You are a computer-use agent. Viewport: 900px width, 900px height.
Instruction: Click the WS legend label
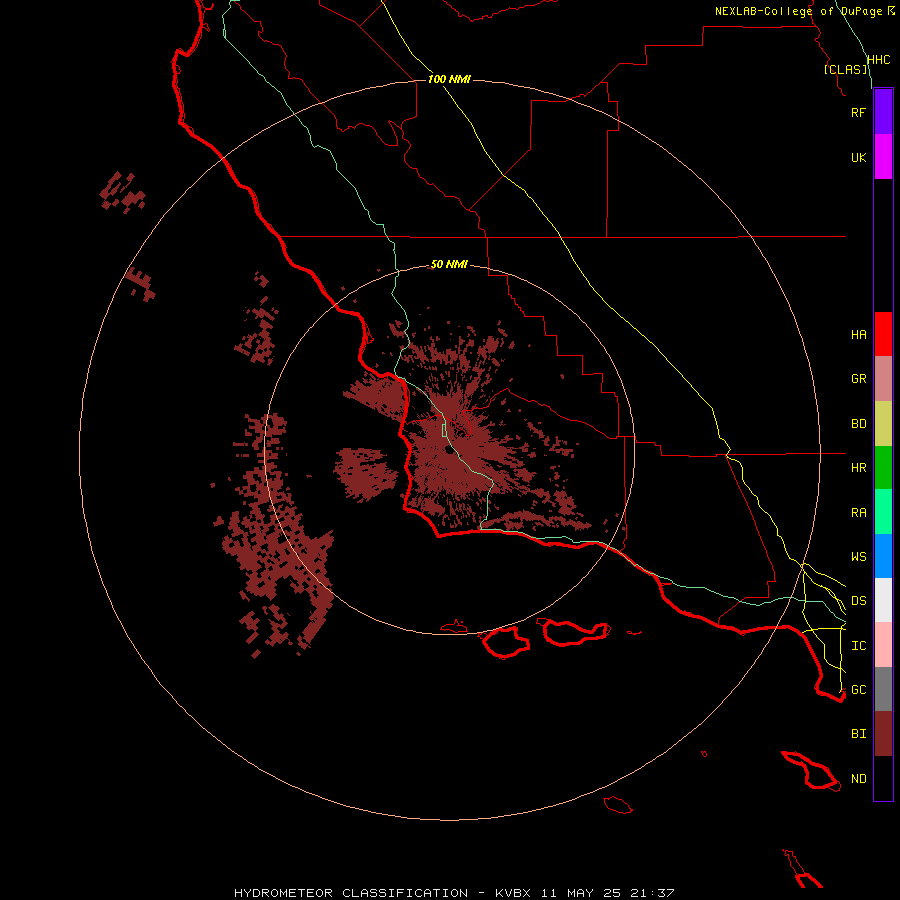858,557
